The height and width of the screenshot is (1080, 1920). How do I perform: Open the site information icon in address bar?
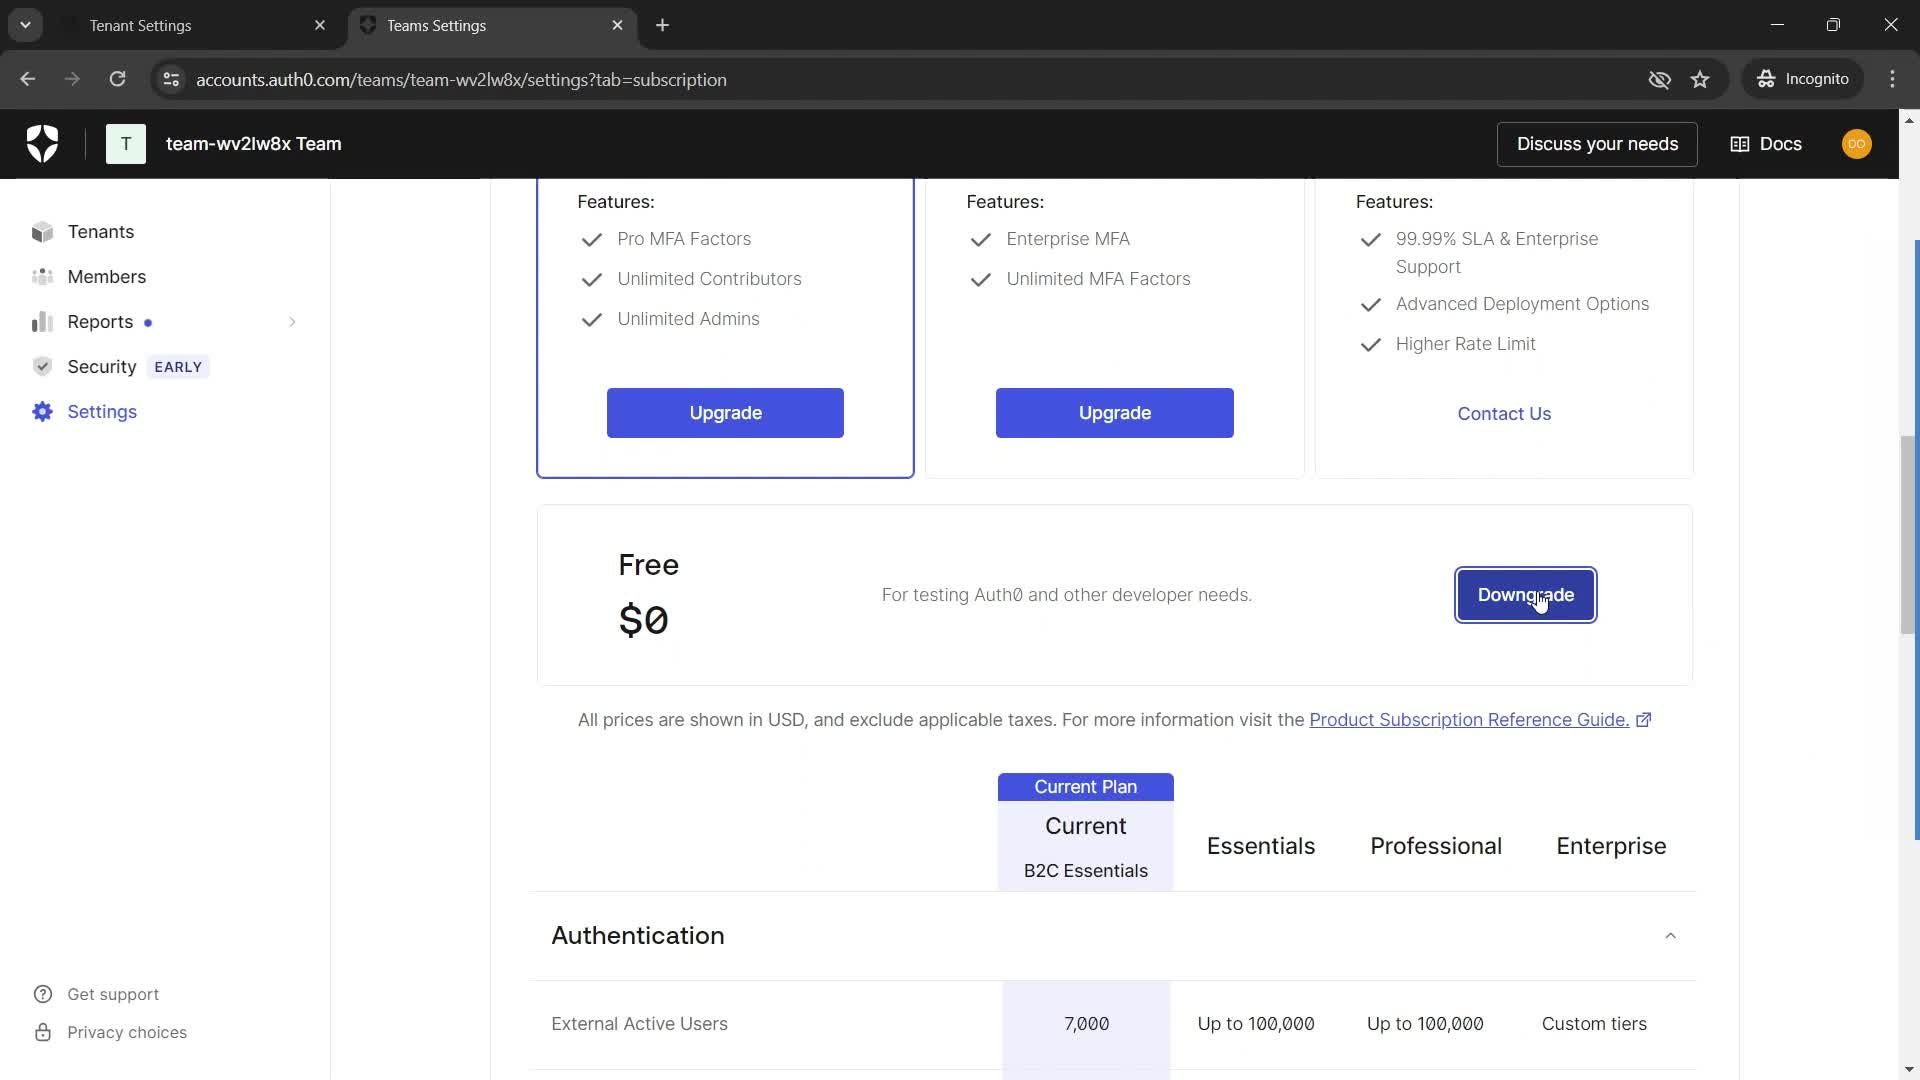point(171,79)
